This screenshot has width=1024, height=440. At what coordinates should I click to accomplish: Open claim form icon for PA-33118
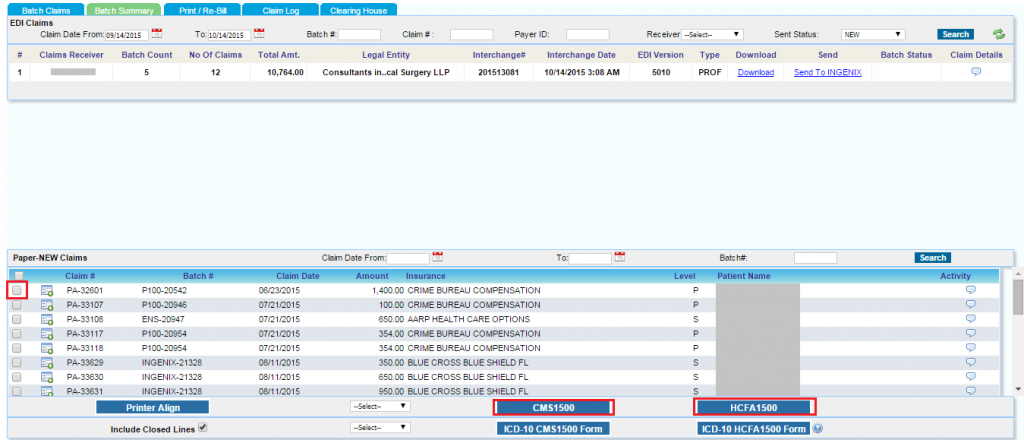point(47,348)
